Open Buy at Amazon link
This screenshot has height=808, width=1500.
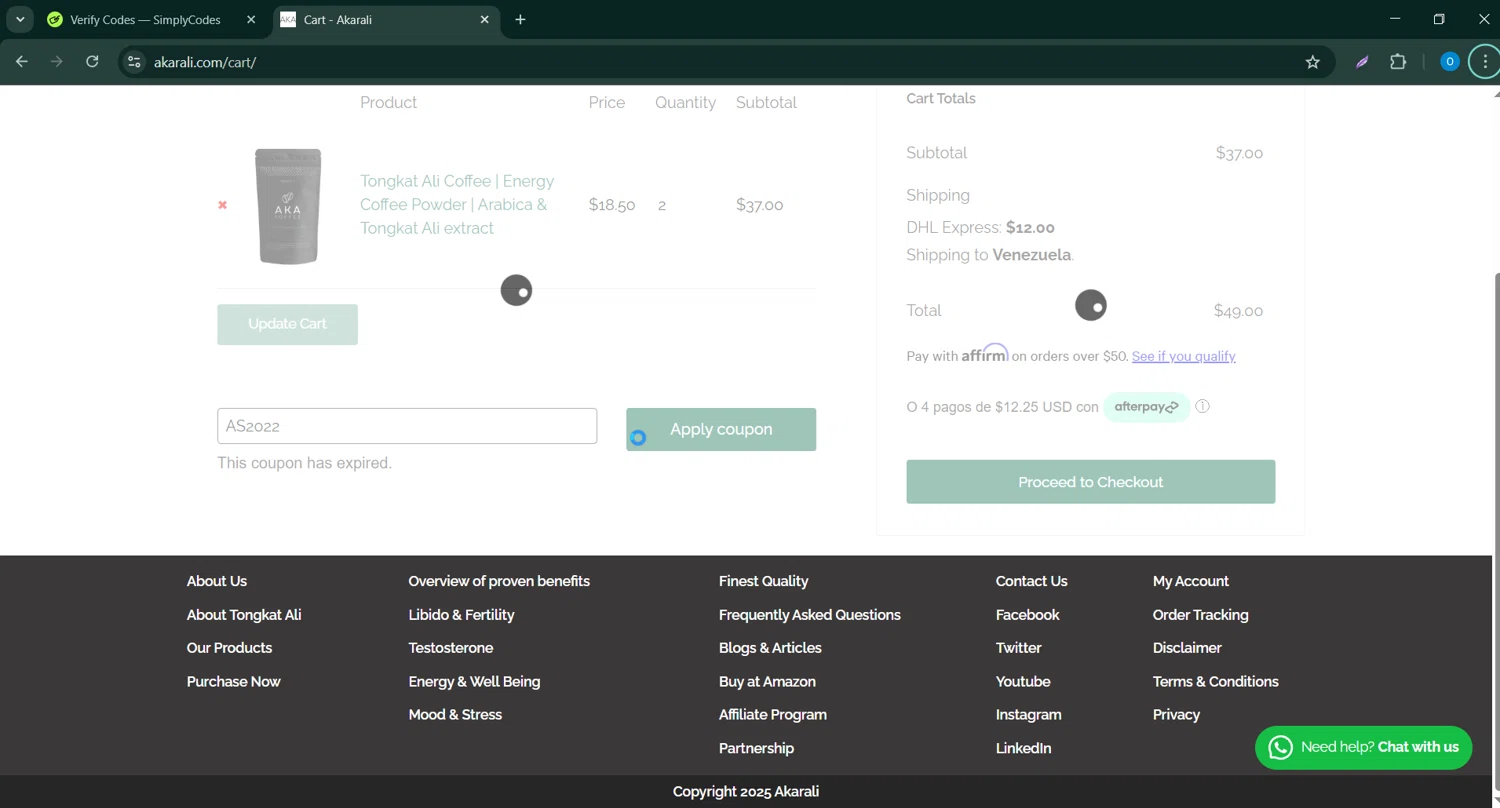coord(767,682)
